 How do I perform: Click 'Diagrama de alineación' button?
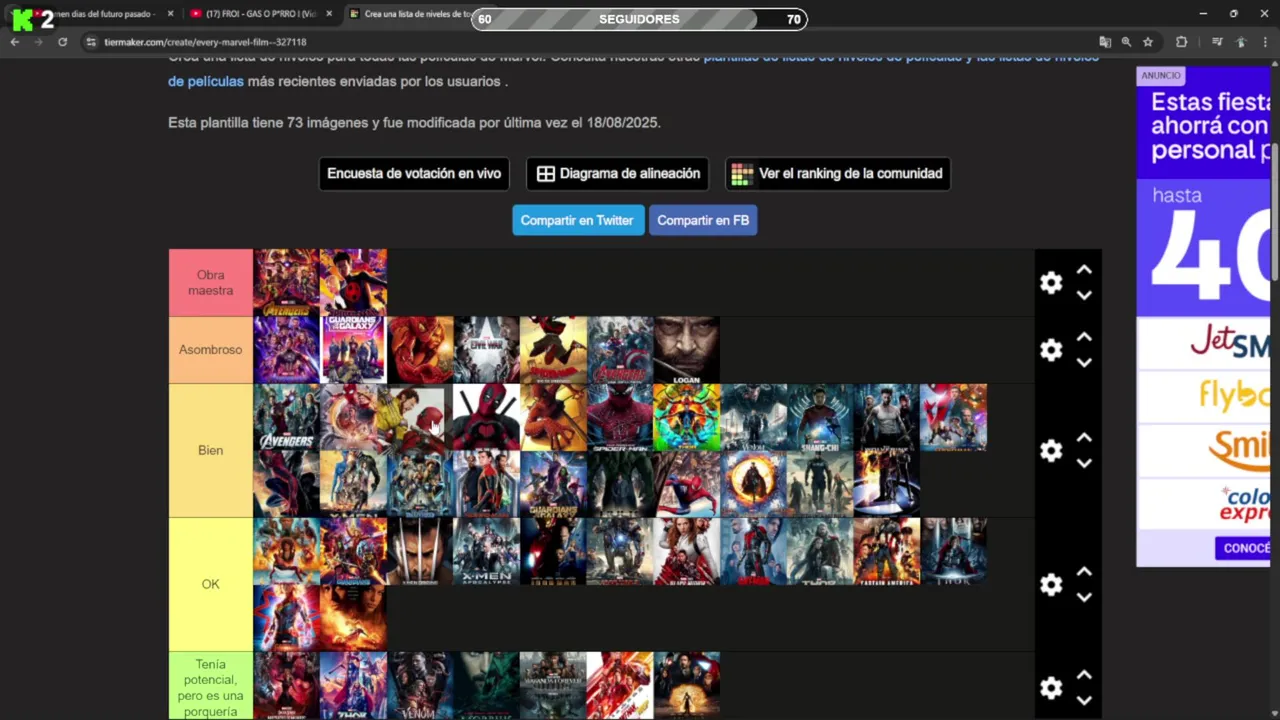(x=618, y=174)
